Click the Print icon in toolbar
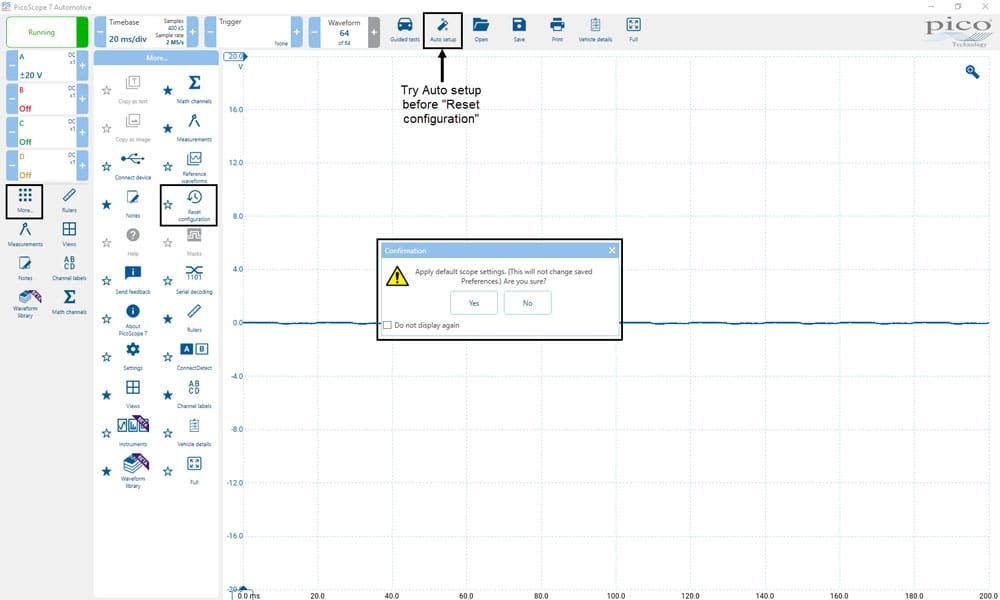 557,29
